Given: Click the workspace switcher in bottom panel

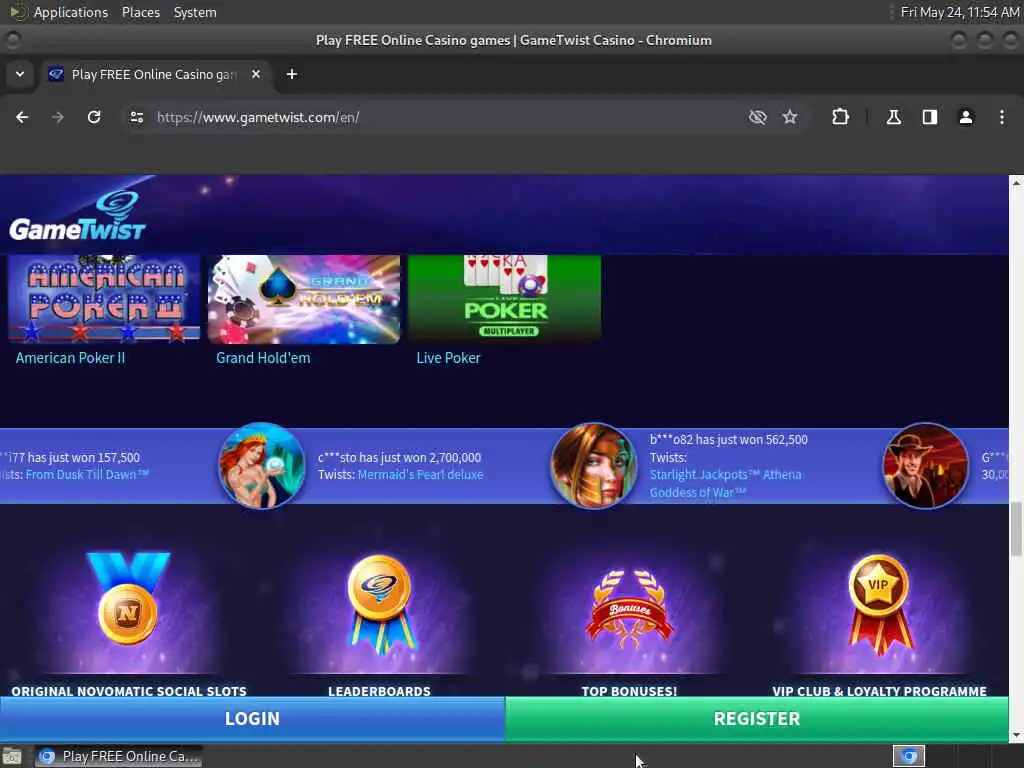Looking at the screenshot, I should click(x=908, y=756).
